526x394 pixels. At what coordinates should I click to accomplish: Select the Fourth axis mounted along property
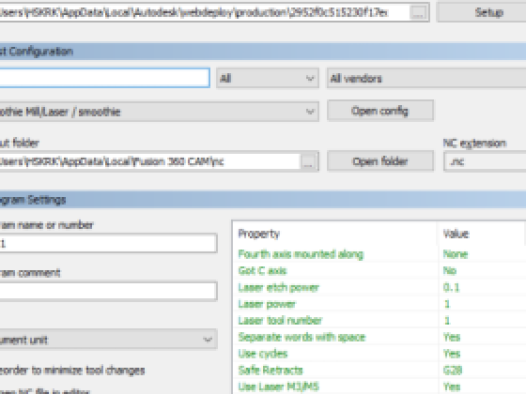(301, 254)
